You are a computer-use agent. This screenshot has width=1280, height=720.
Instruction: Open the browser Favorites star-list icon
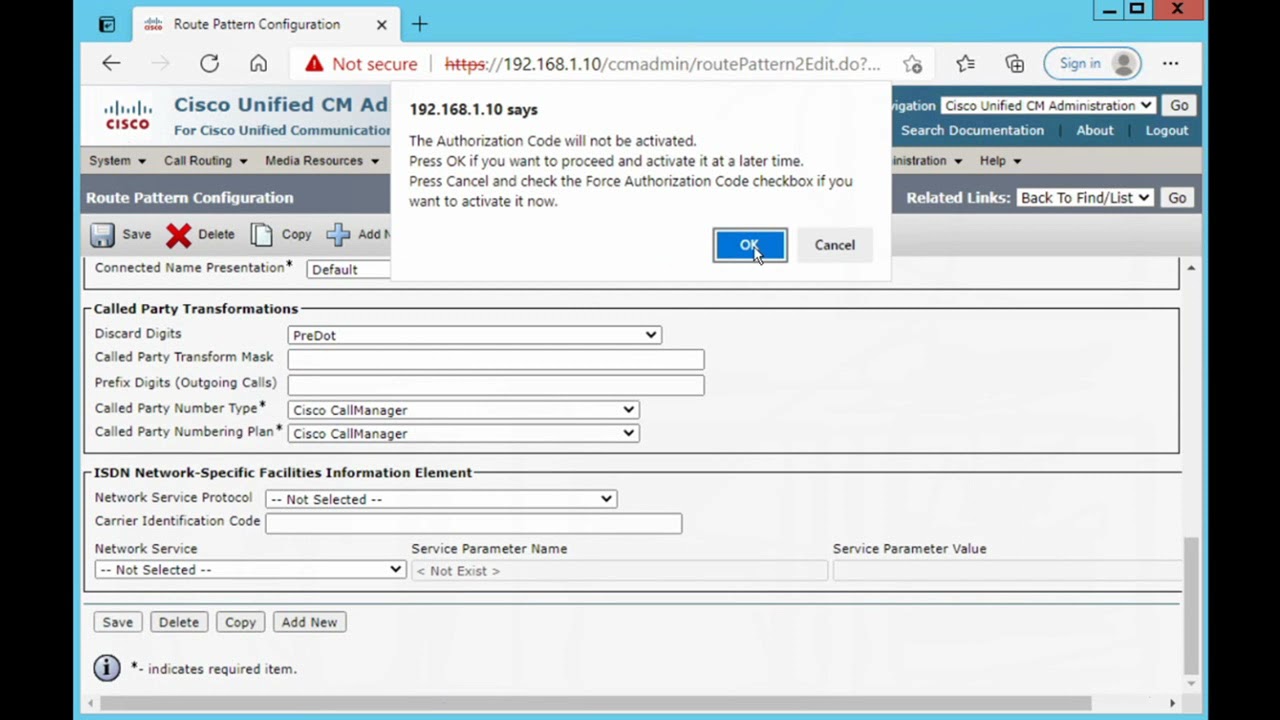pos(965,63)
